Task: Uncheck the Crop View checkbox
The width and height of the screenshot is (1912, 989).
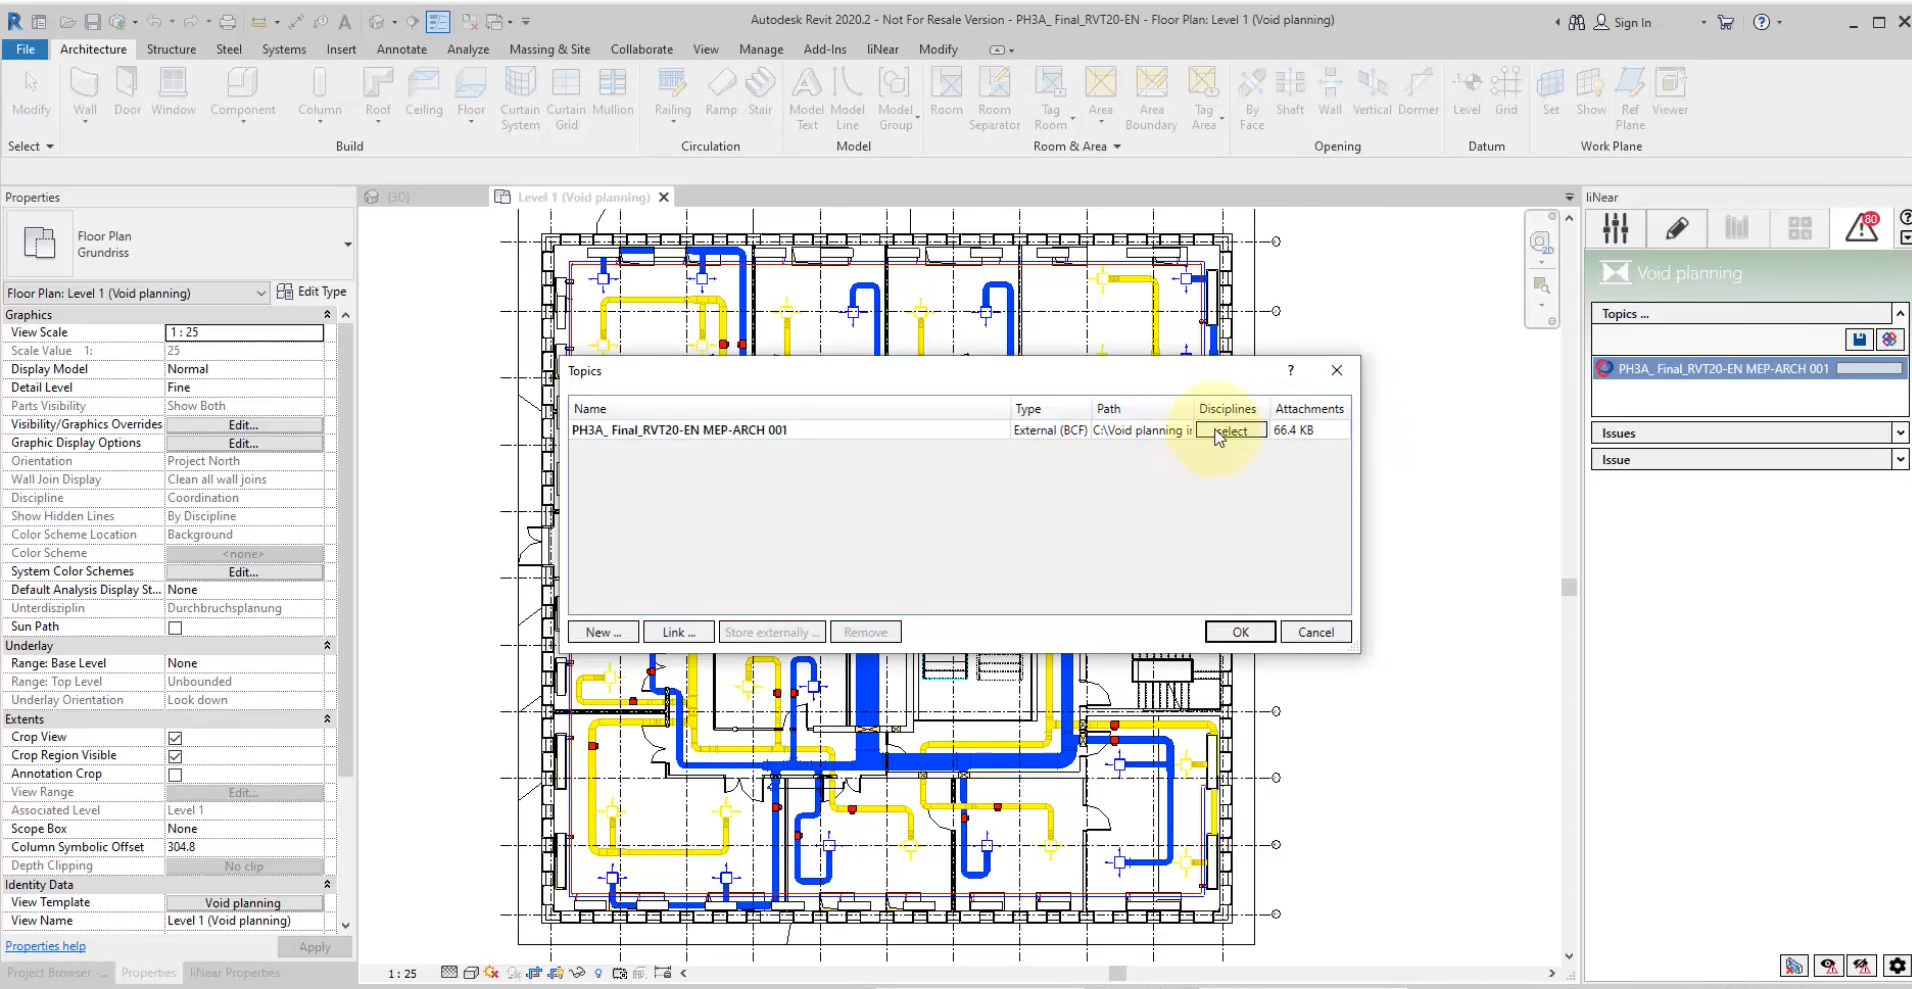Action: point(175,738)
